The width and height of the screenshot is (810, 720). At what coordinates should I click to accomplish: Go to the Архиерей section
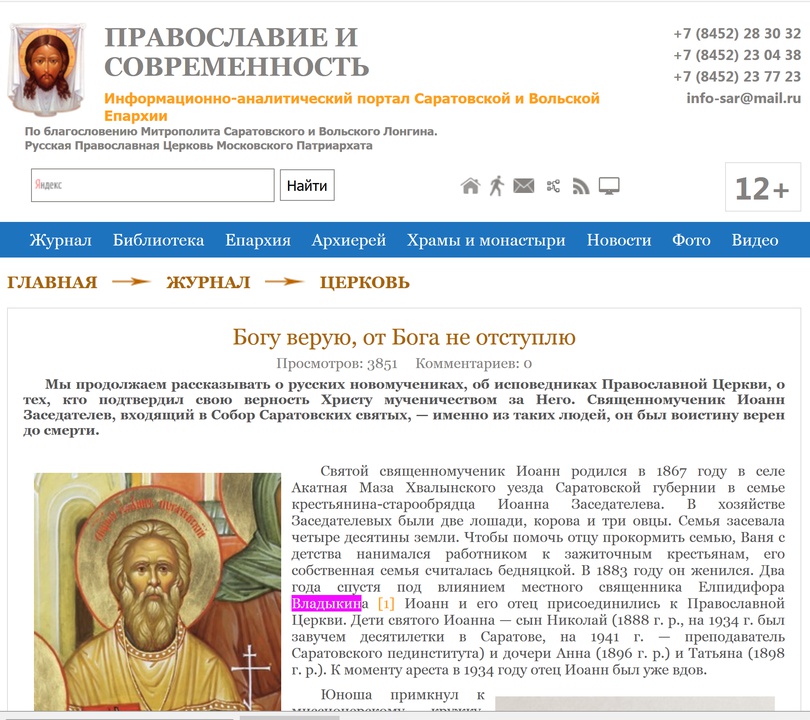(x=349, y=240)
